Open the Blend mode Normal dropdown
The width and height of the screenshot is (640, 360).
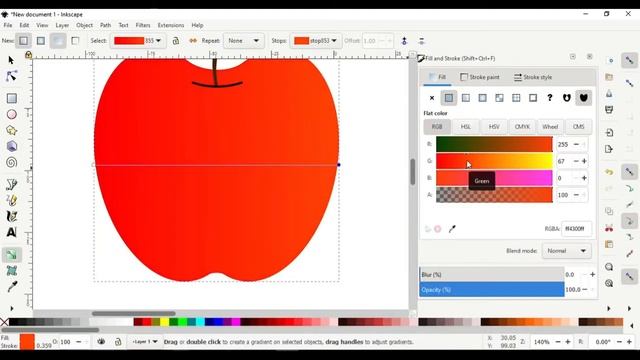tap(567, 251)
